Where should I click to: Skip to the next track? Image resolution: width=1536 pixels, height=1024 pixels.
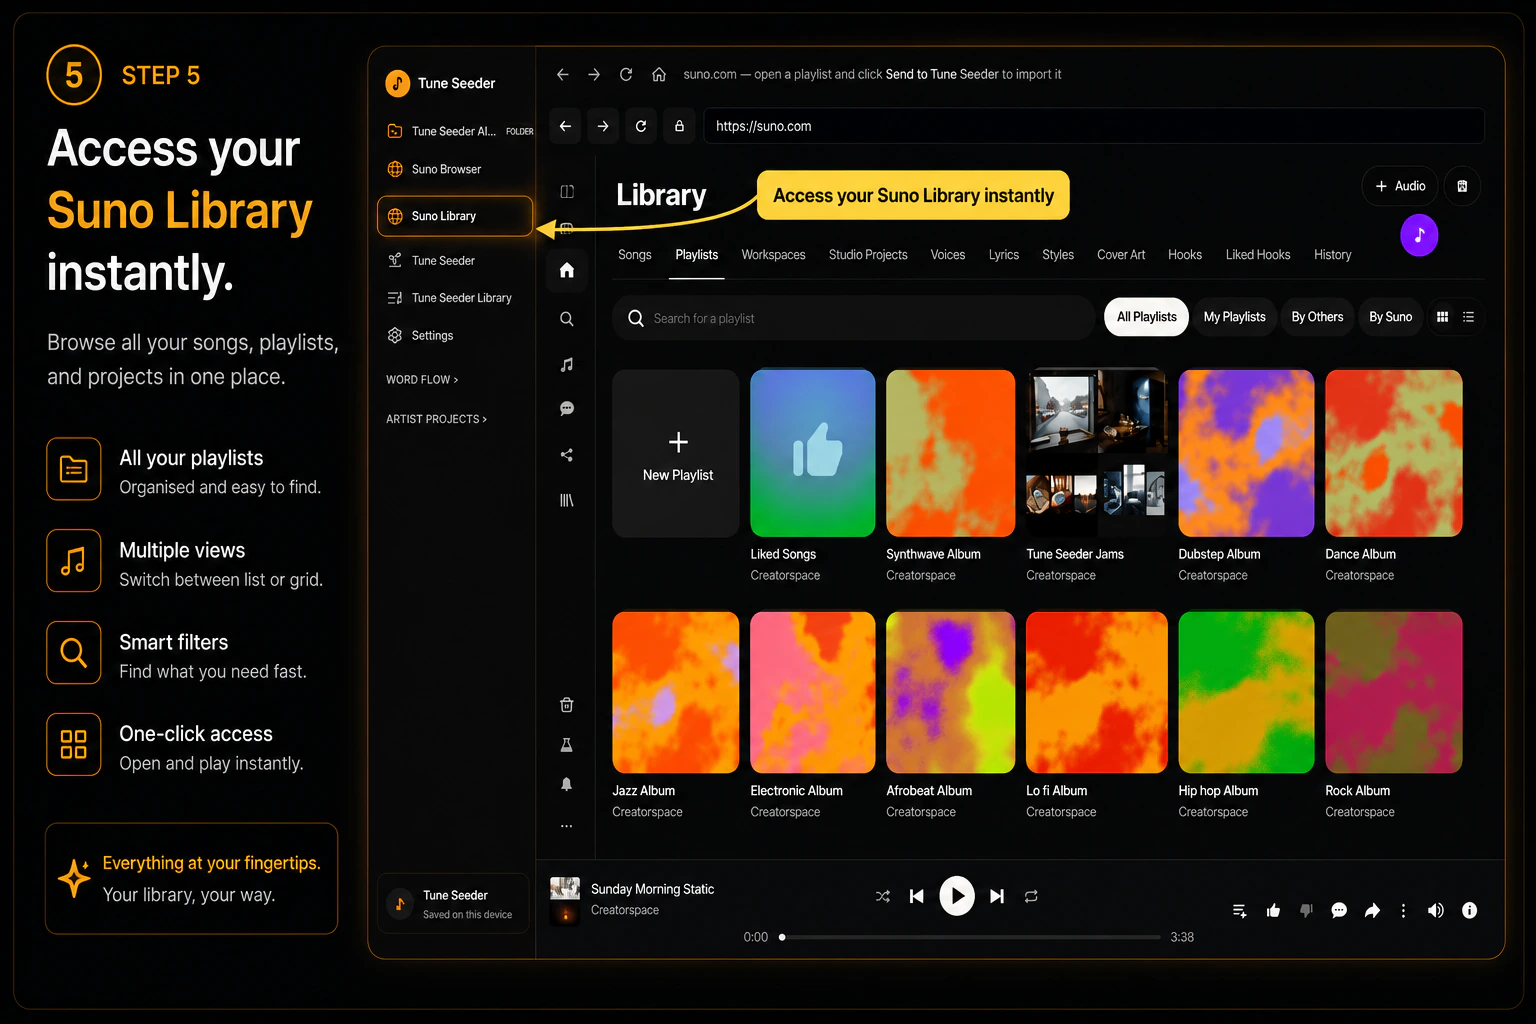[x=997, y=896]
